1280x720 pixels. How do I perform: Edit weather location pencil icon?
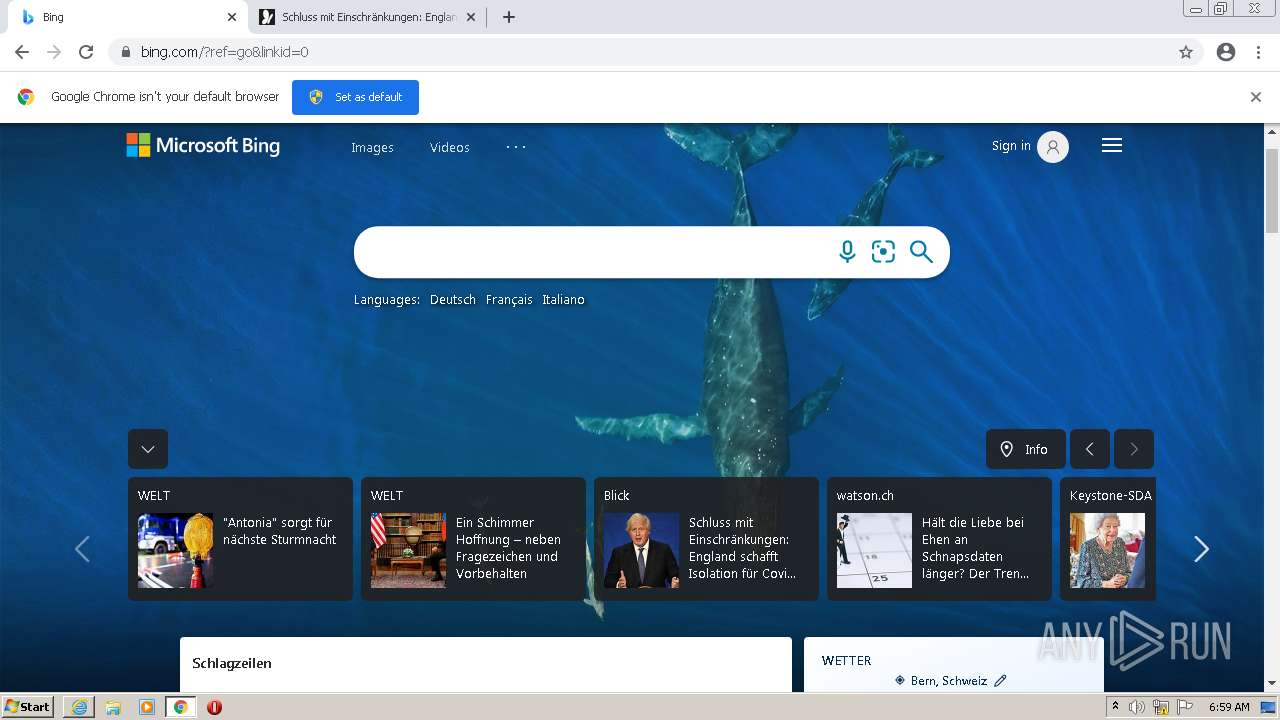[x=1000, y=681]
